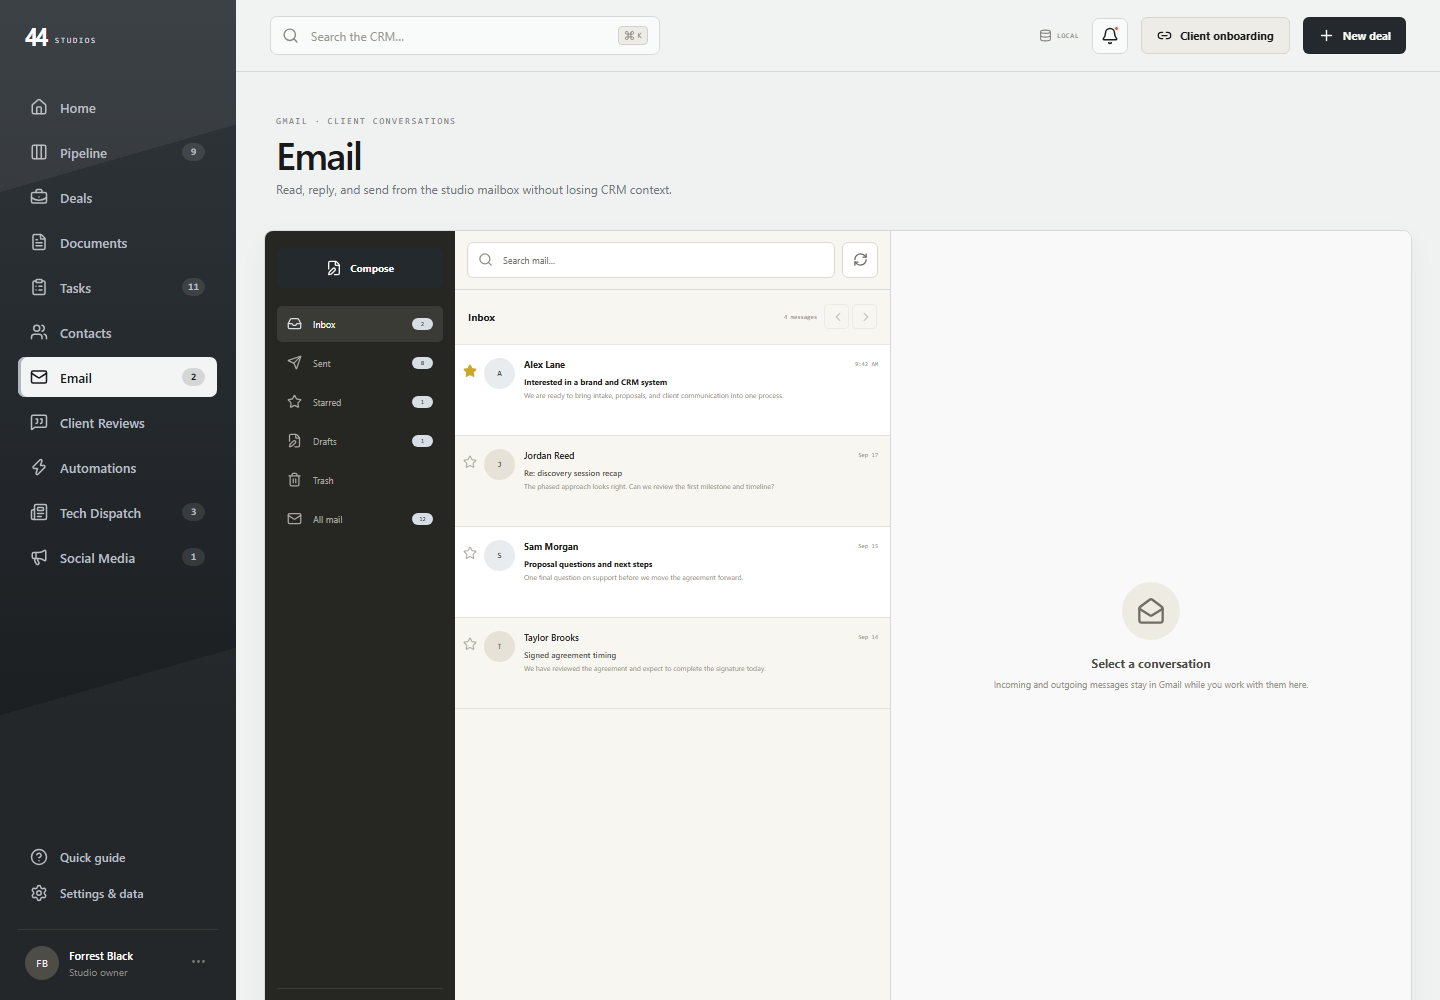Open the Jordan Reed discovery session recap email

(x=673, y=481)
